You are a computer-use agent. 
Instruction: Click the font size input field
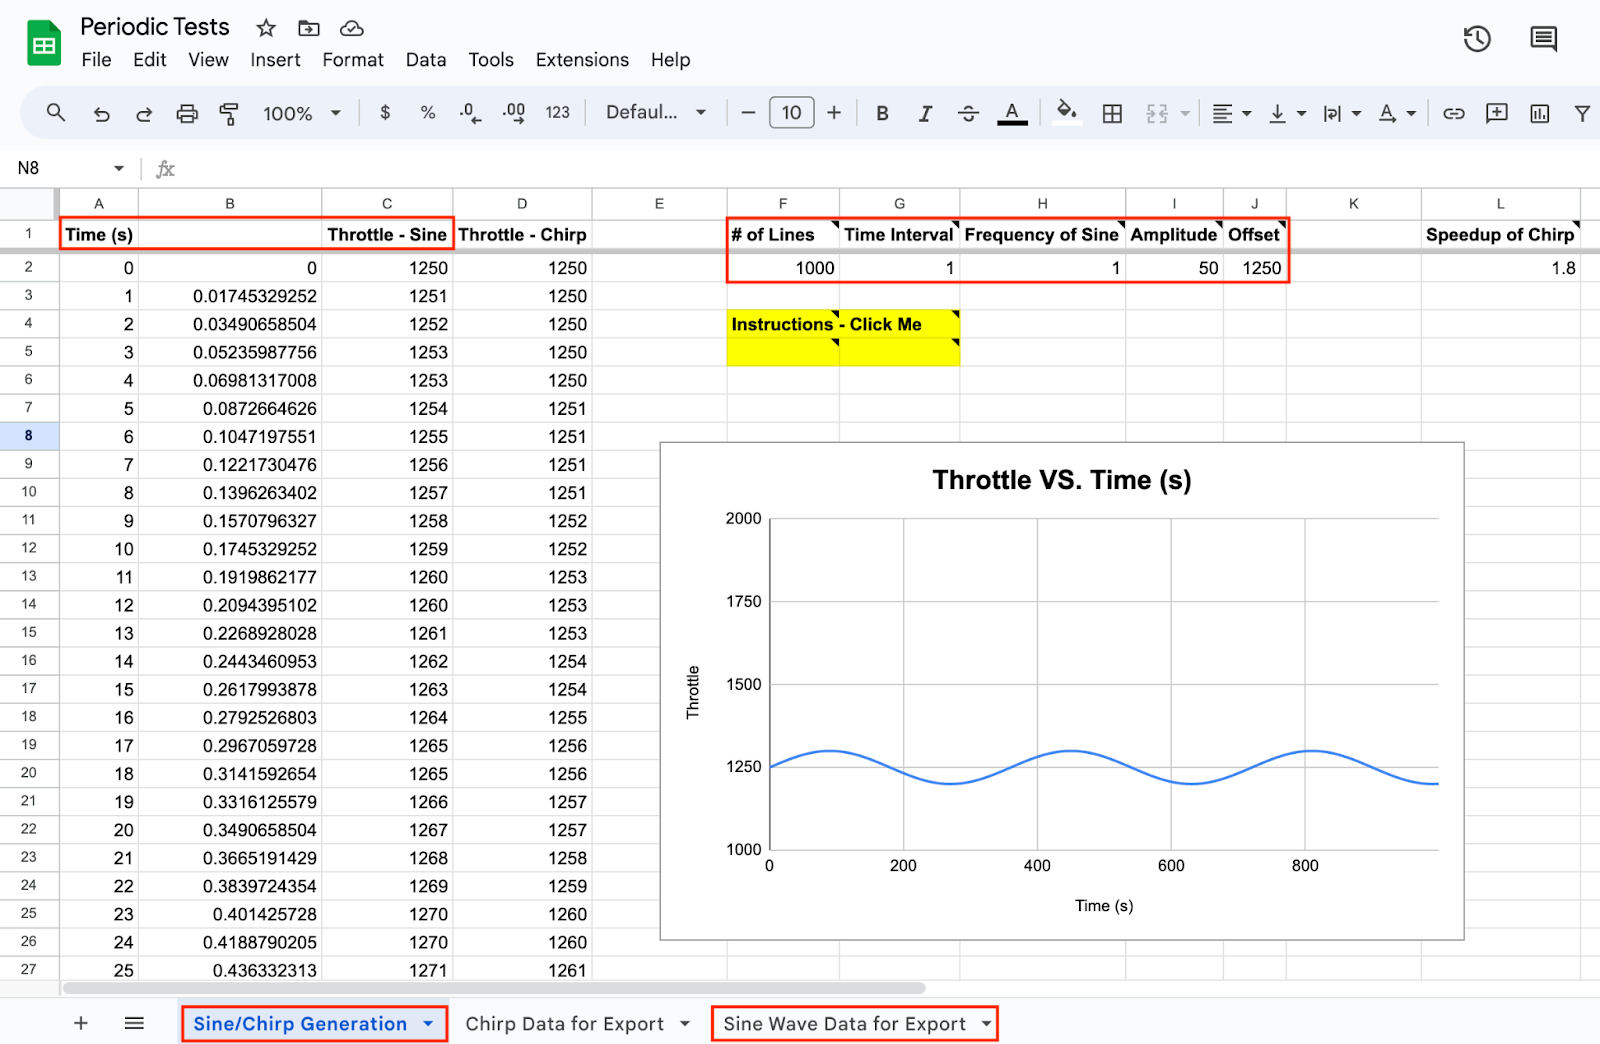[x=791, y=113]
